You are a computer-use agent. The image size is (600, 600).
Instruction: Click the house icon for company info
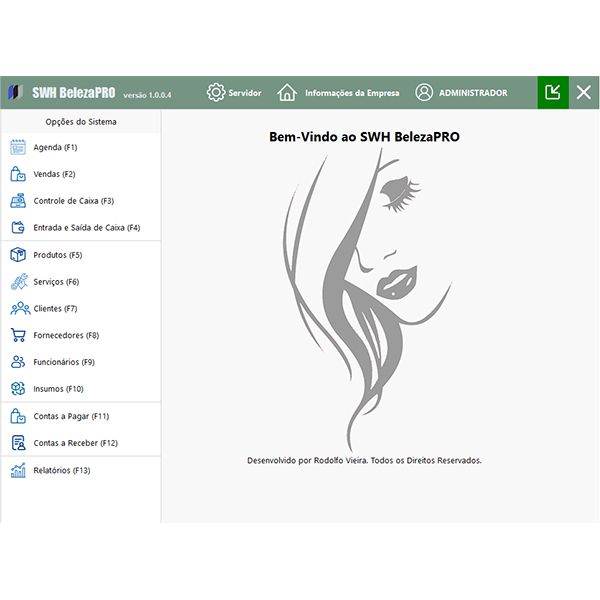[x=287, y=93]
